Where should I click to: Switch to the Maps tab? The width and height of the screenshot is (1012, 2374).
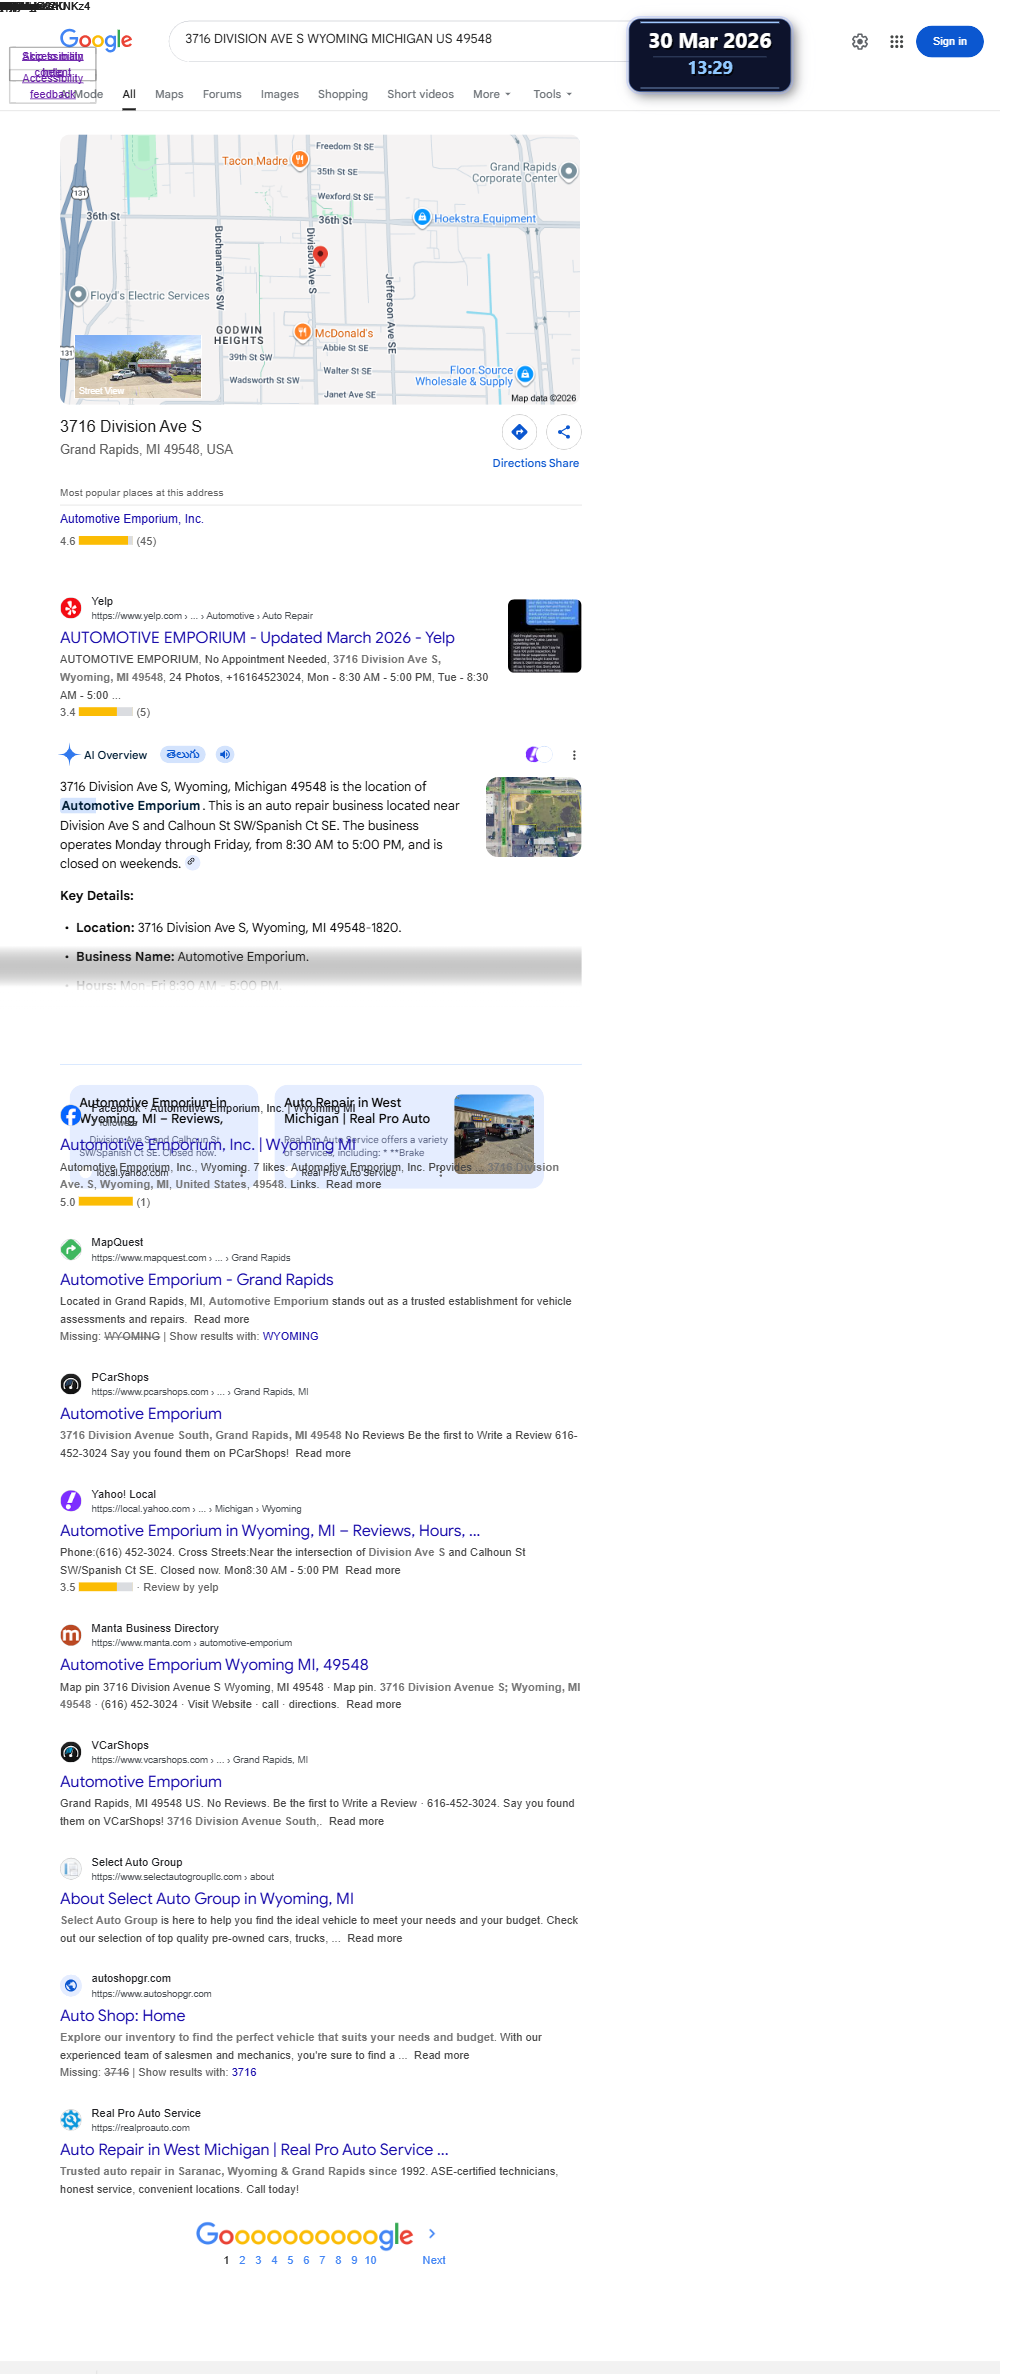click(x=169, y=94)
